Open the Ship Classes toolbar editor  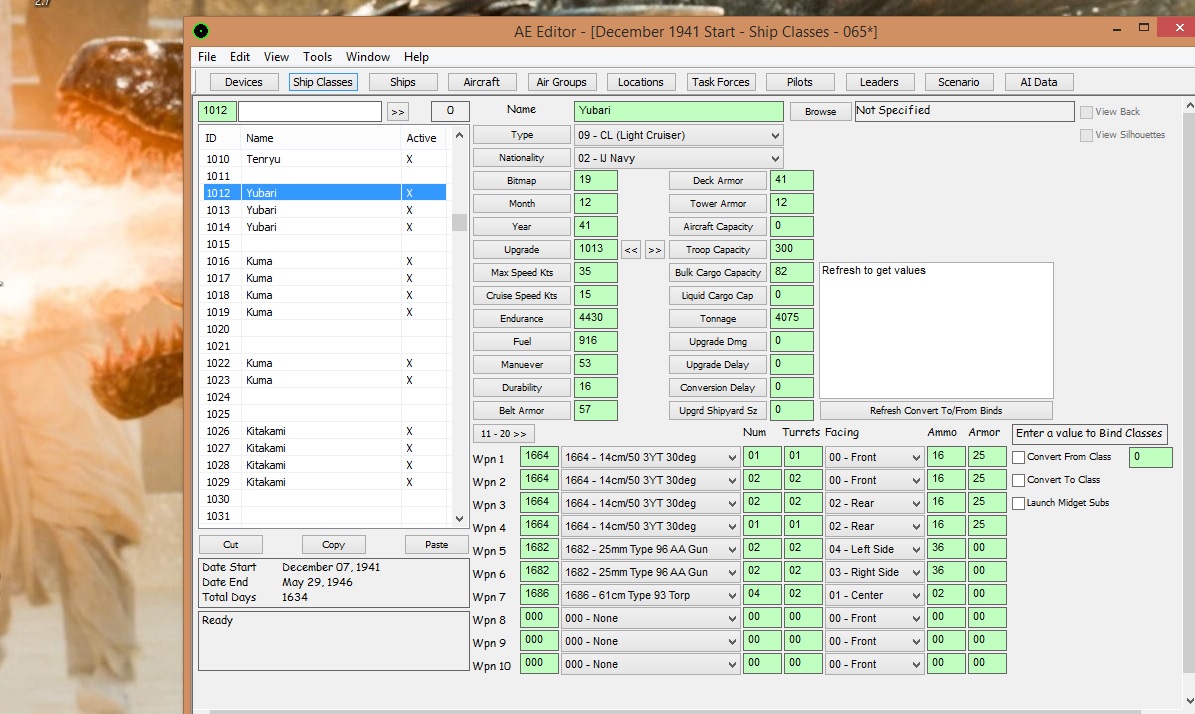coord(322,82)
